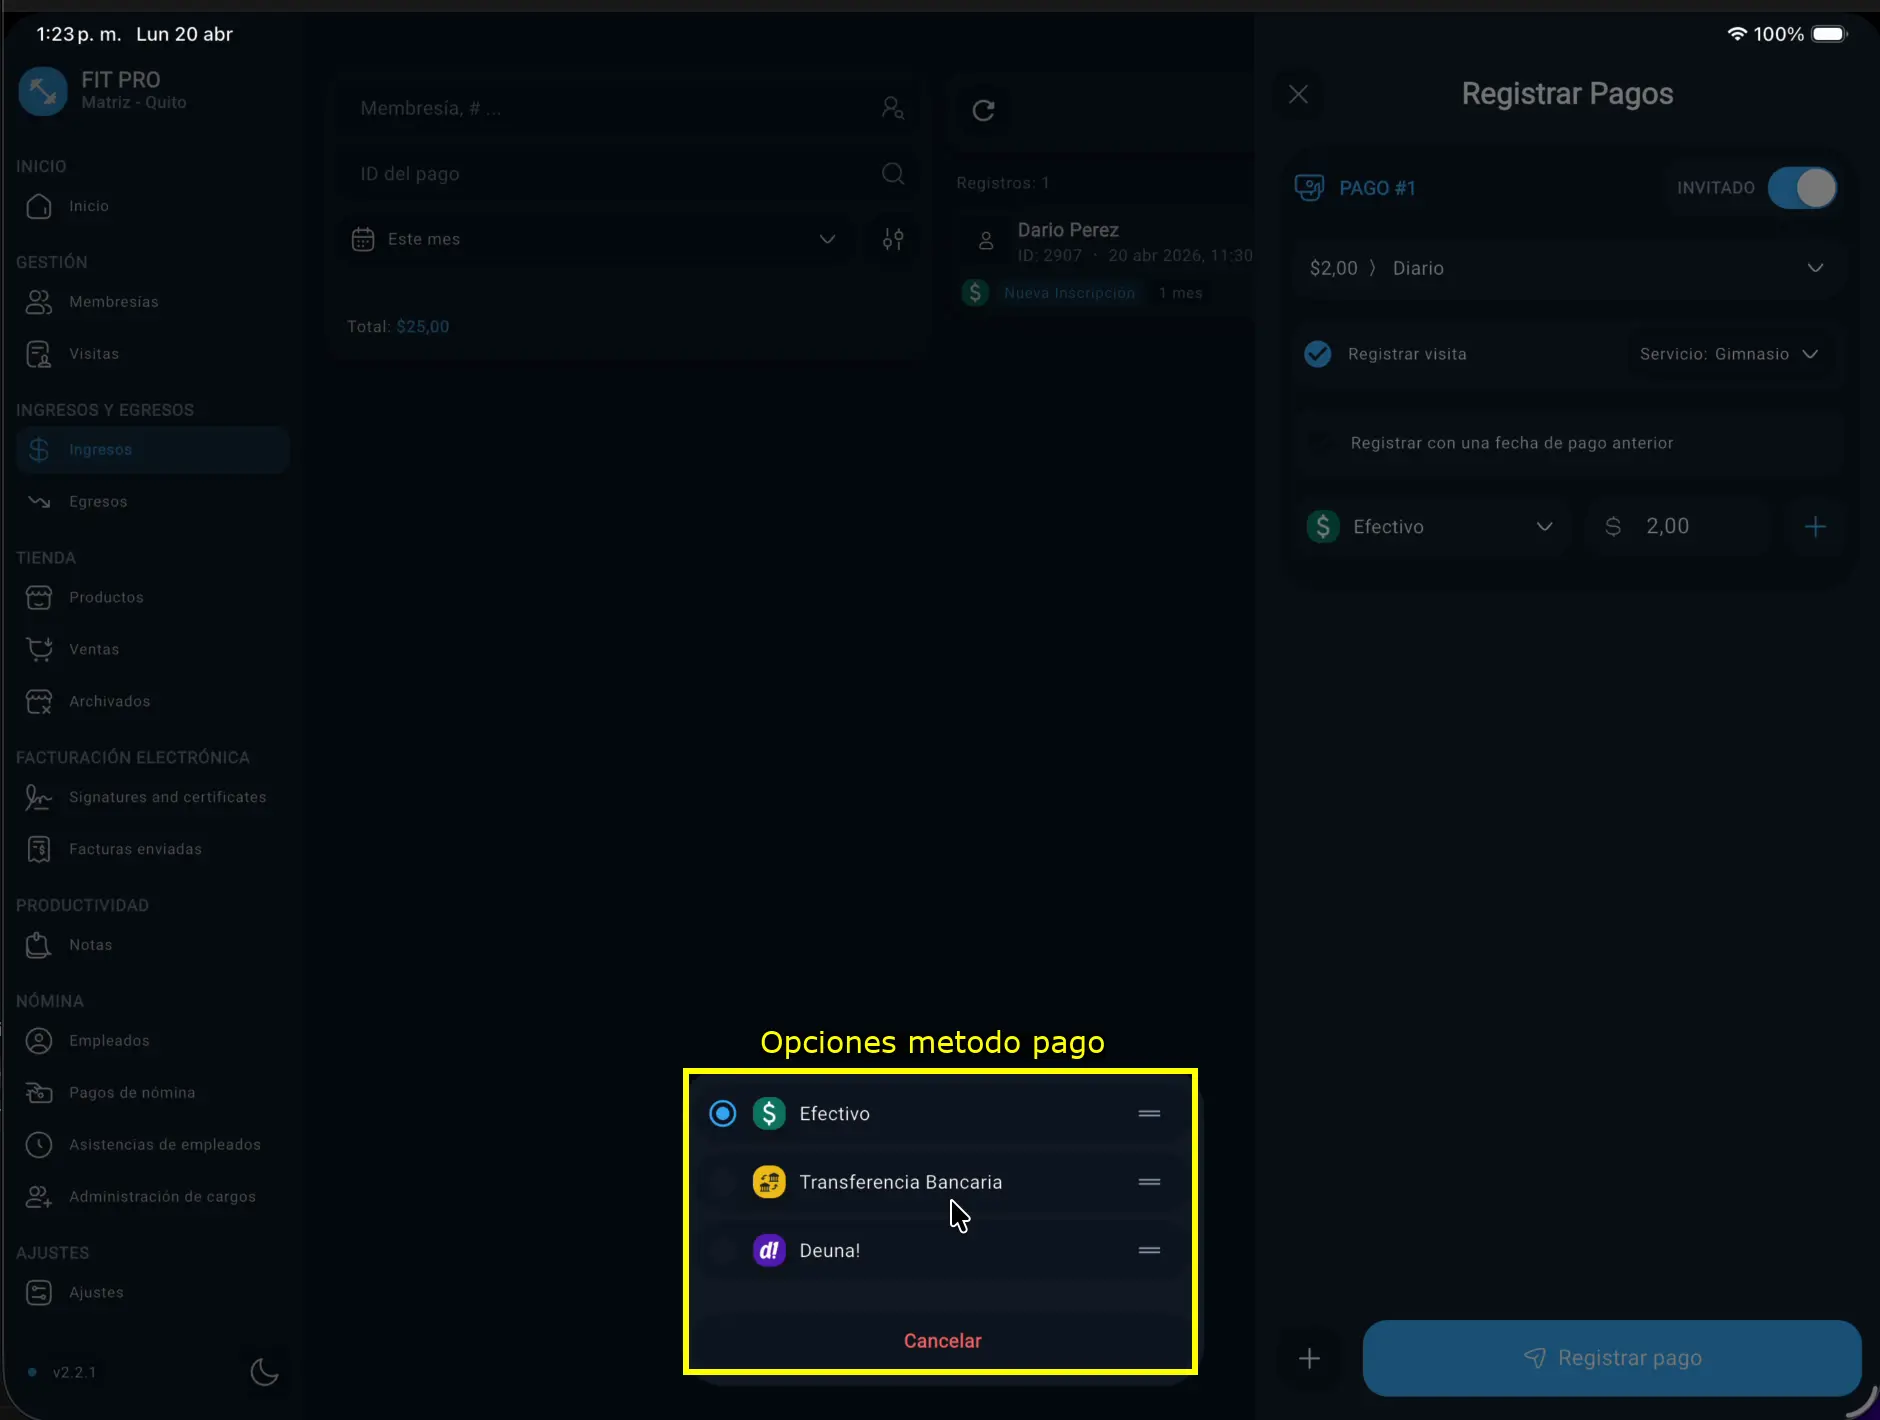Click the member search person icon

pos(892,108)
